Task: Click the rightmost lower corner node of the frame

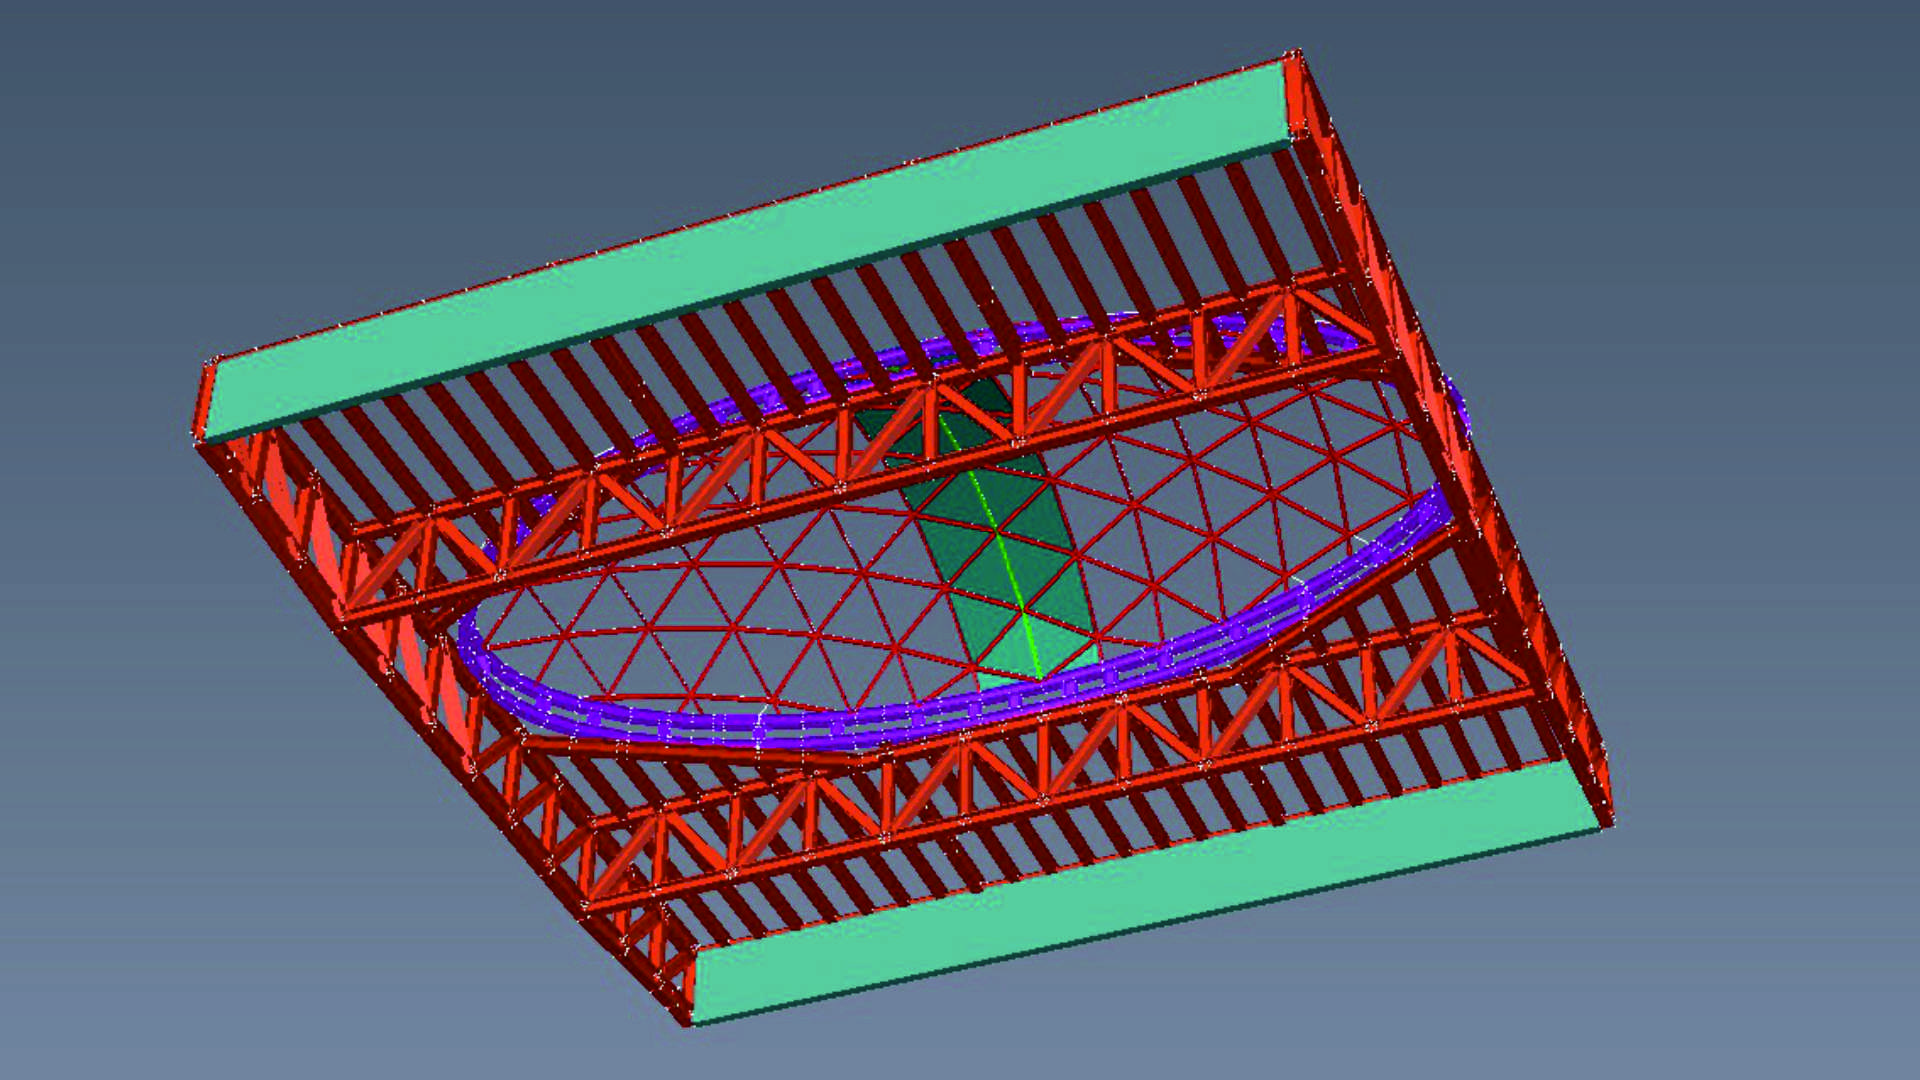Action: tap(1608, 822)
